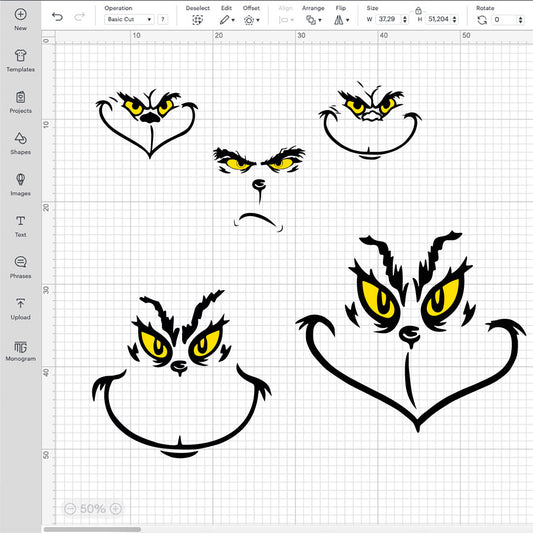
Task: Expand the Flip dropdown arrow
Action: click(x=347, y=20)
